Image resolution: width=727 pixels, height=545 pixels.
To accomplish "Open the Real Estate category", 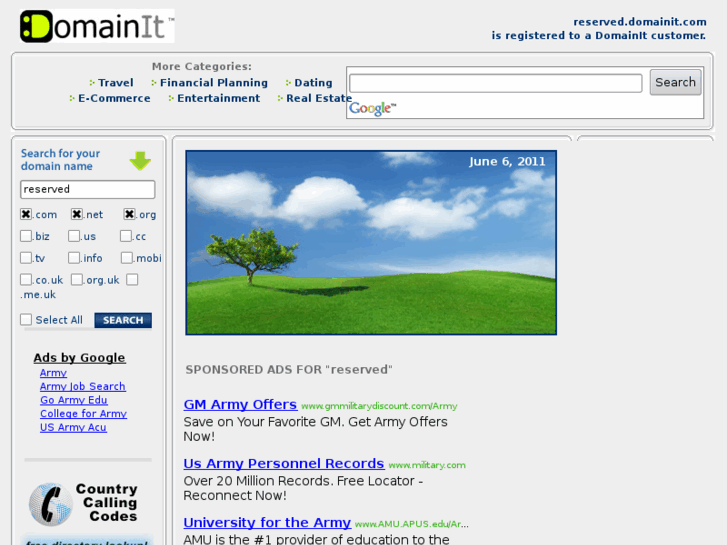I will pyautogui.click(x=319, y=98).
